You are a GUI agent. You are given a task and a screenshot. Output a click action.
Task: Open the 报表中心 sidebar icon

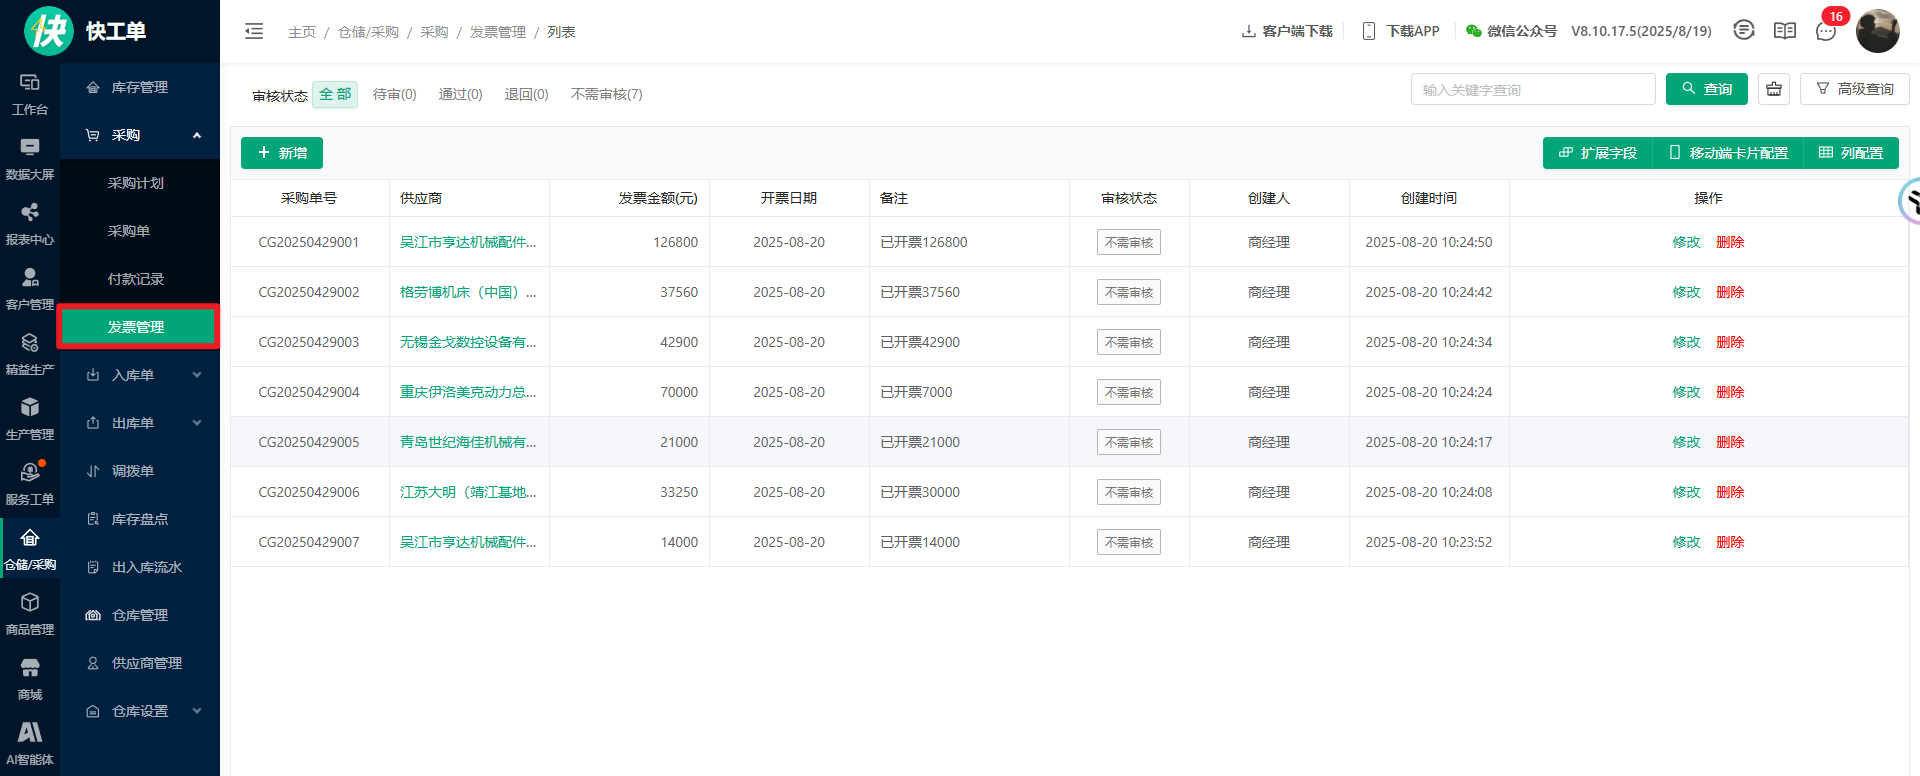(30, 223)
